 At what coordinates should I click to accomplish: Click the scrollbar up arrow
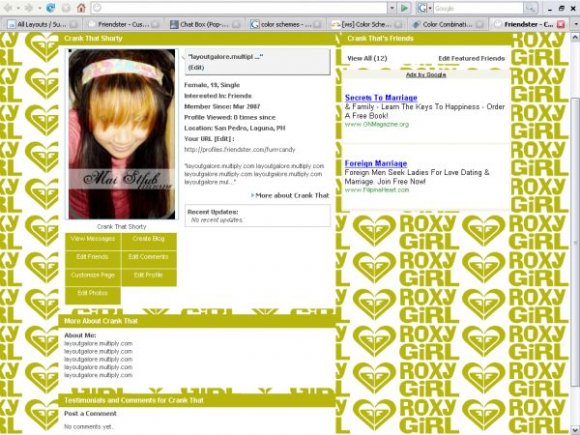[x=576, y=37]
